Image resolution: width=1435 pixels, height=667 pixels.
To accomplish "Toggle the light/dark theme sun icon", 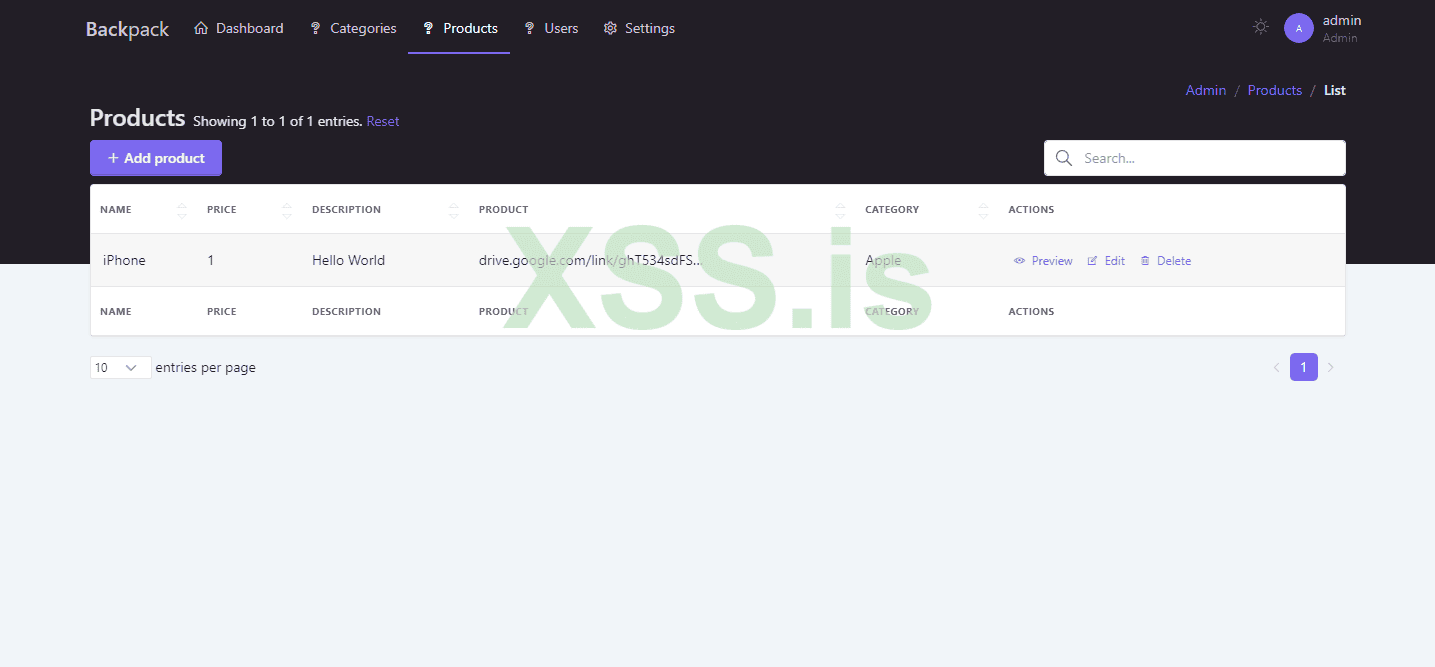I will (x=1261, y=28).
